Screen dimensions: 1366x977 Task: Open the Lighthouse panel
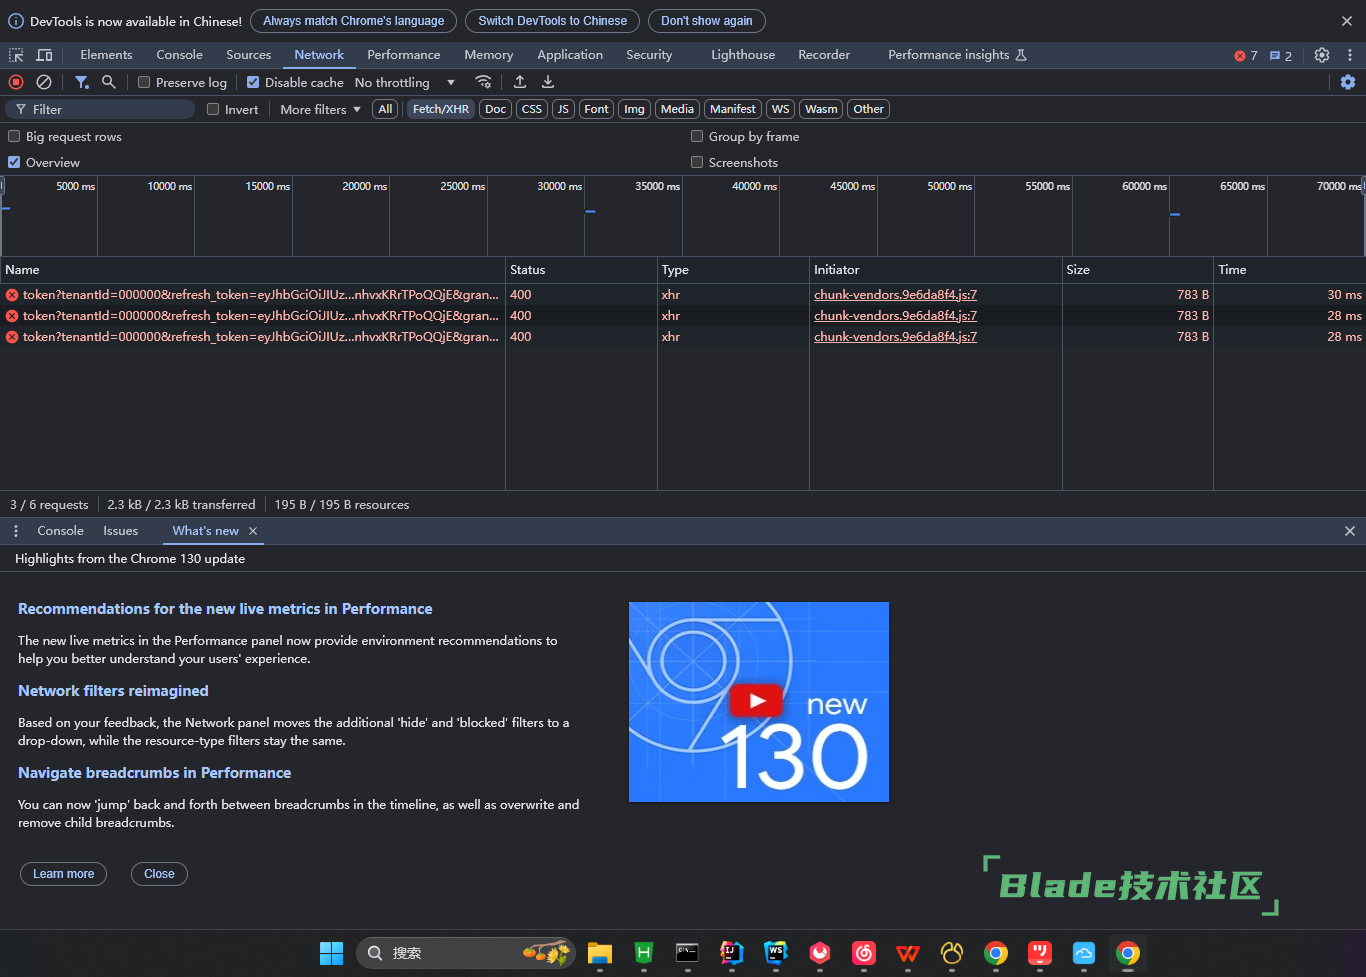[x=743, y=55]
